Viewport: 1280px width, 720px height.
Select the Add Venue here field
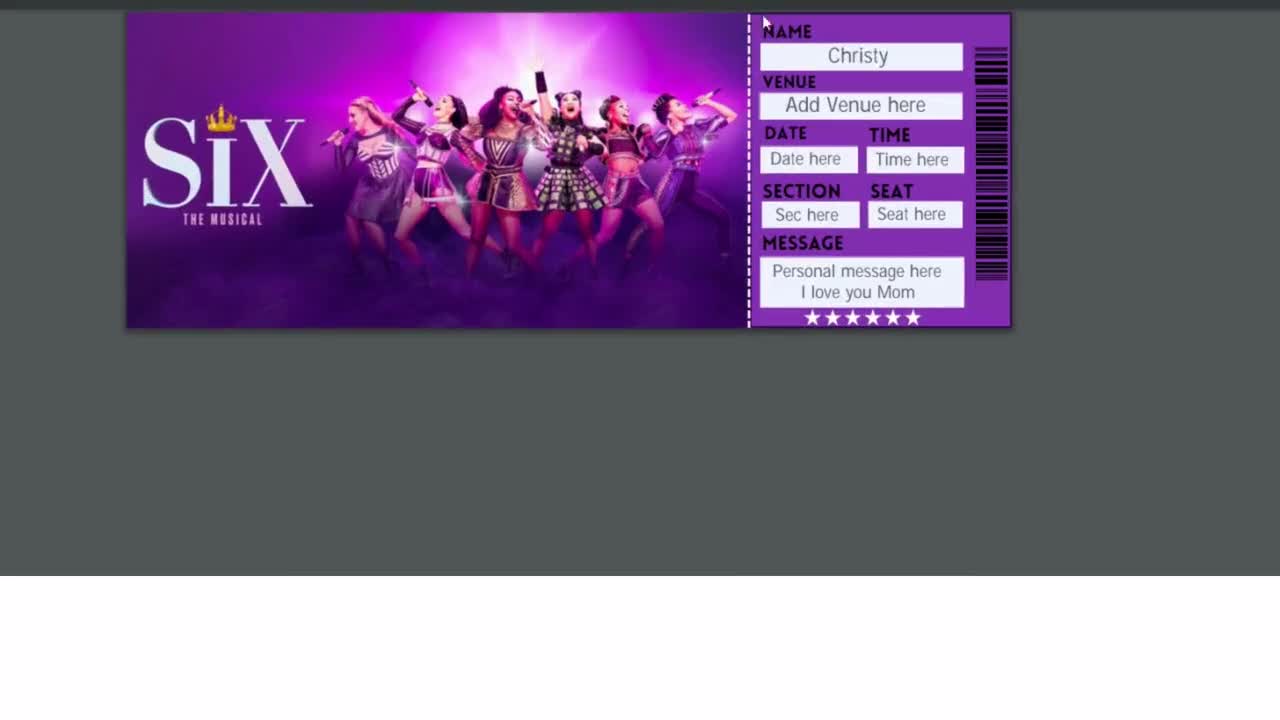pos(861,106)
